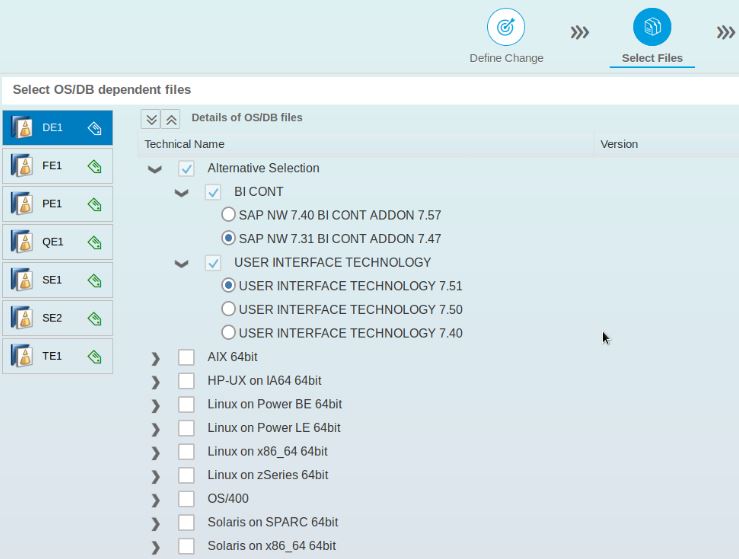This screenshot has width=739, height=559.
Task: Check the Solaris on x86_64 64bit checkbox
Action: tap(186, 545)
